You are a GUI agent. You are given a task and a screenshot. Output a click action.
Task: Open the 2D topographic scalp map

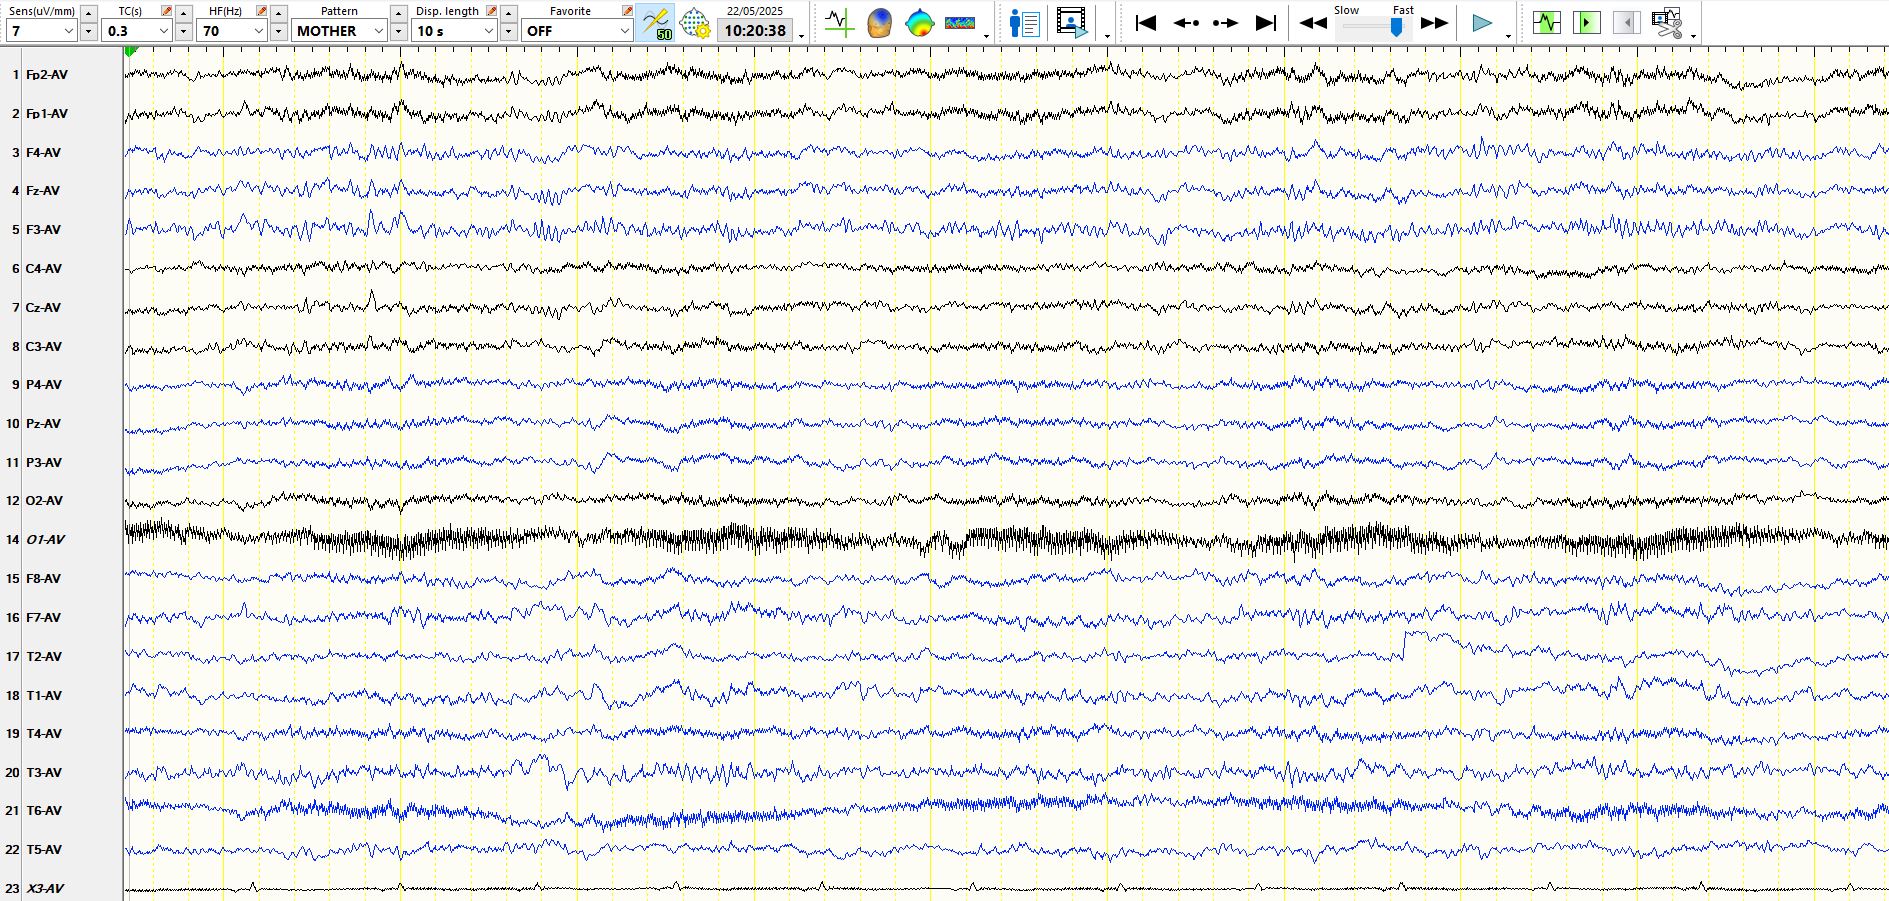pos(919,23)
